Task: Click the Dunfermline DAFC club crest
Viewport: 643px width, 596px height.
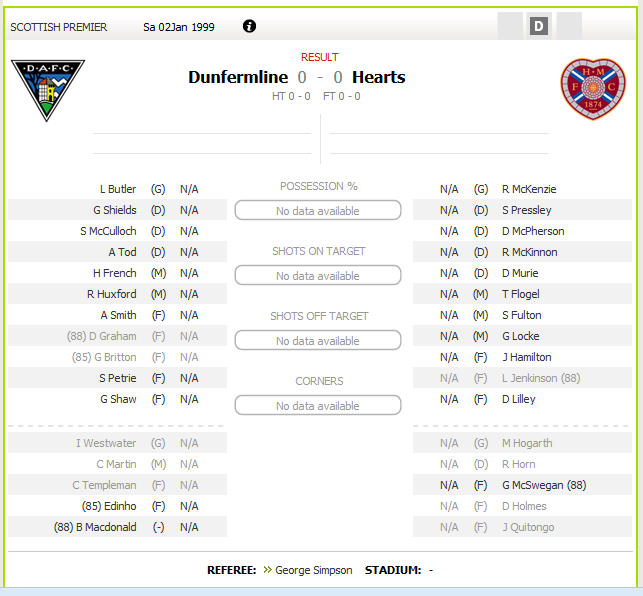Action: click(x=48, y=90)
